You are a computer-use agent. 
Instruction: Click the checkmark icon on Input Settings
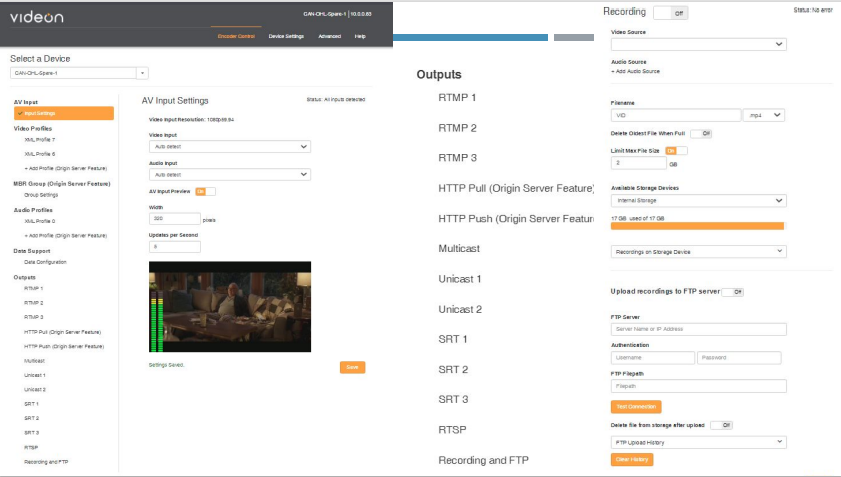[x=18, y=113]
